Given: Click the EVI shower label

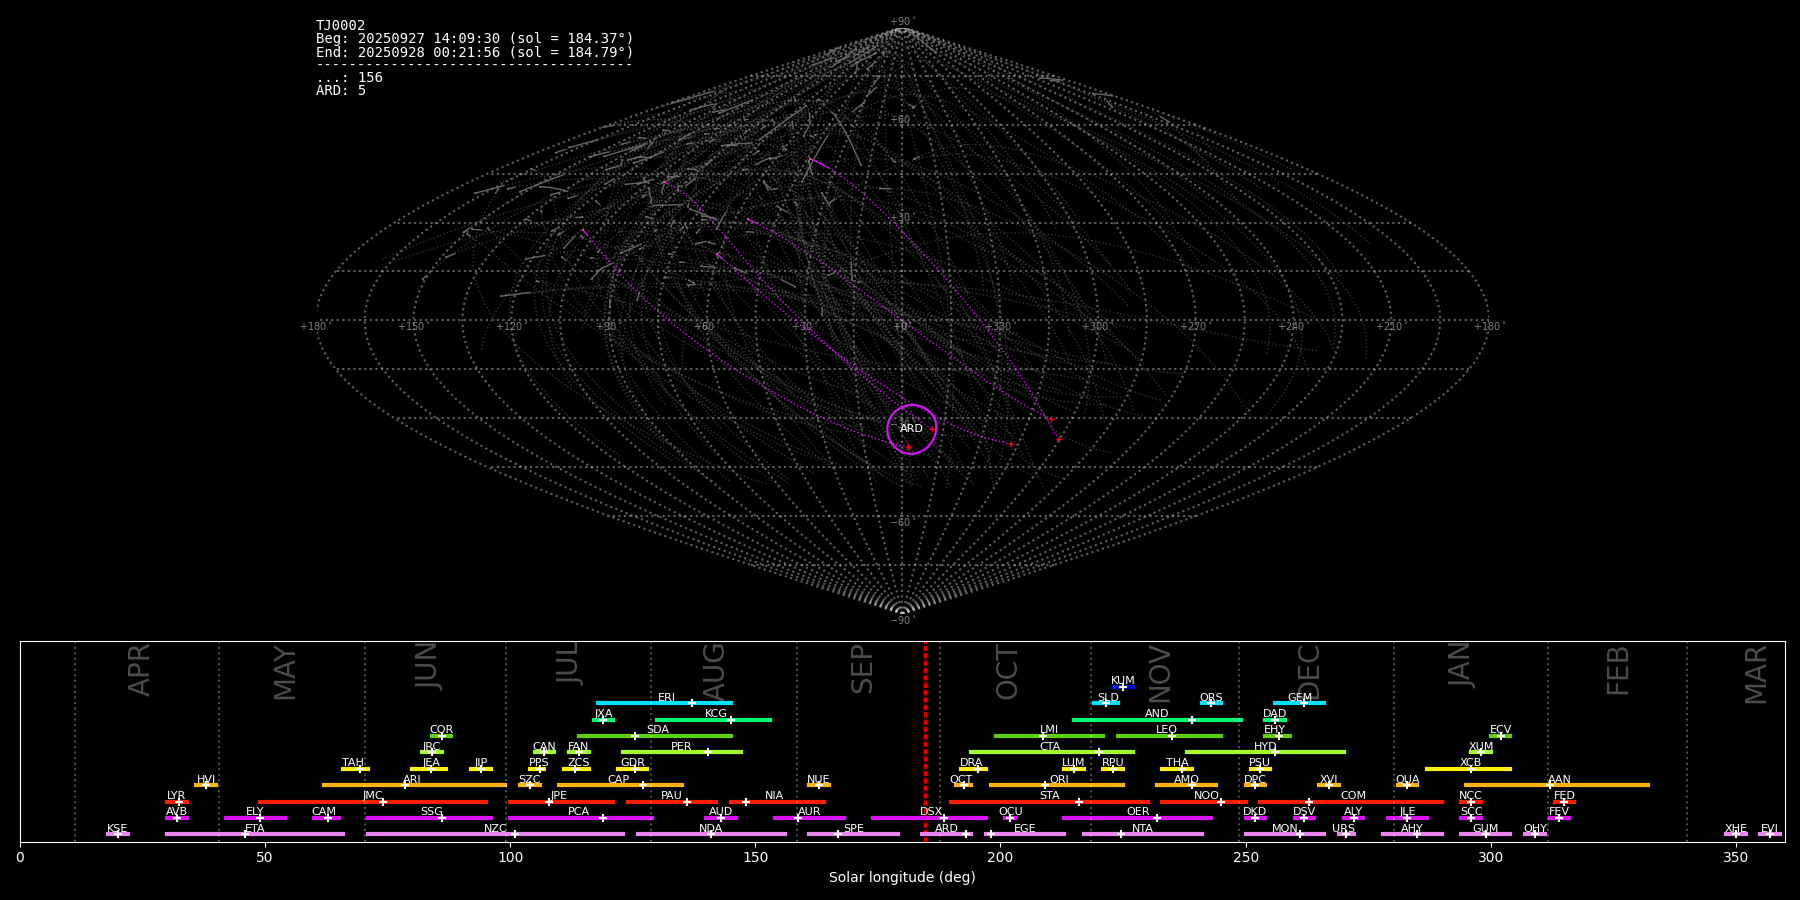Looking at the screenshot, I should [x=1770, y=829].
